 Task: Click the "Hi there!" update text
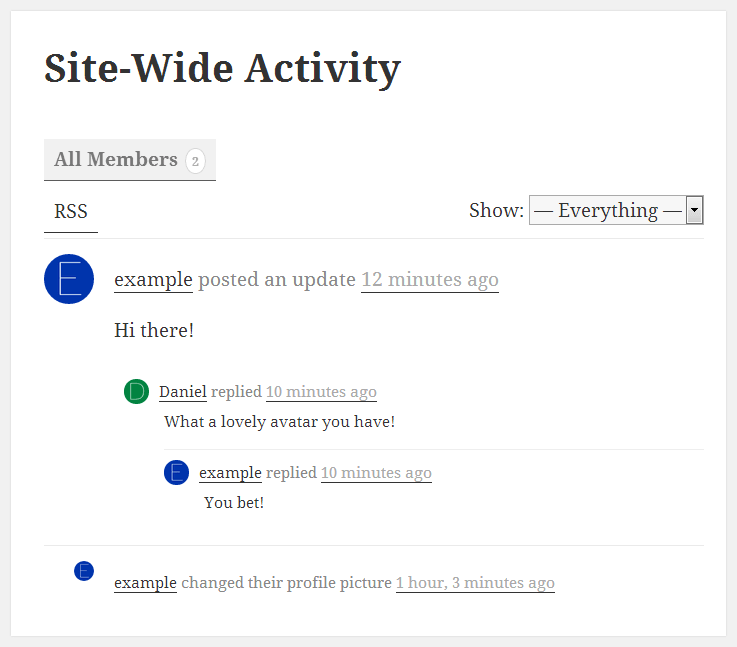pyautogui.click(x=154, y=330)
